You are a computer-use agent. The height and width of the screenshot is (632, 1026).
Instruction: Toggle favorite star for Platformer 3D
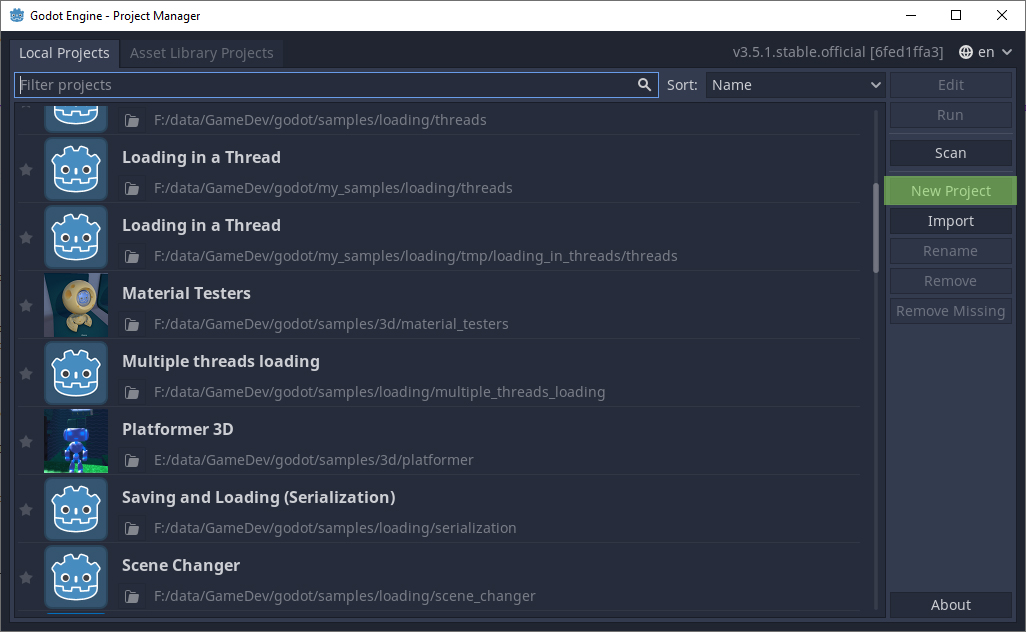click(x=26, y=442)
